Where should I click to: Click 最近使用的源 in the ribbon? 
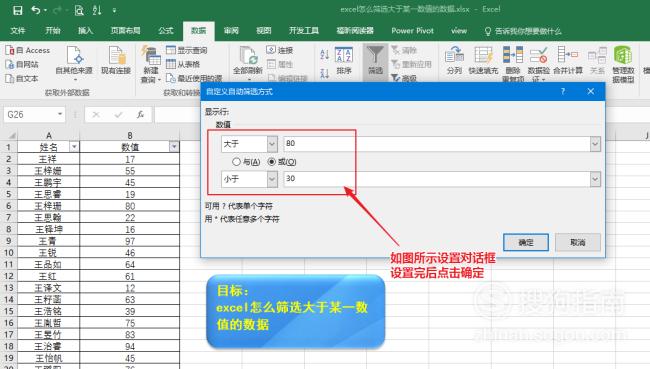point(194,78)
